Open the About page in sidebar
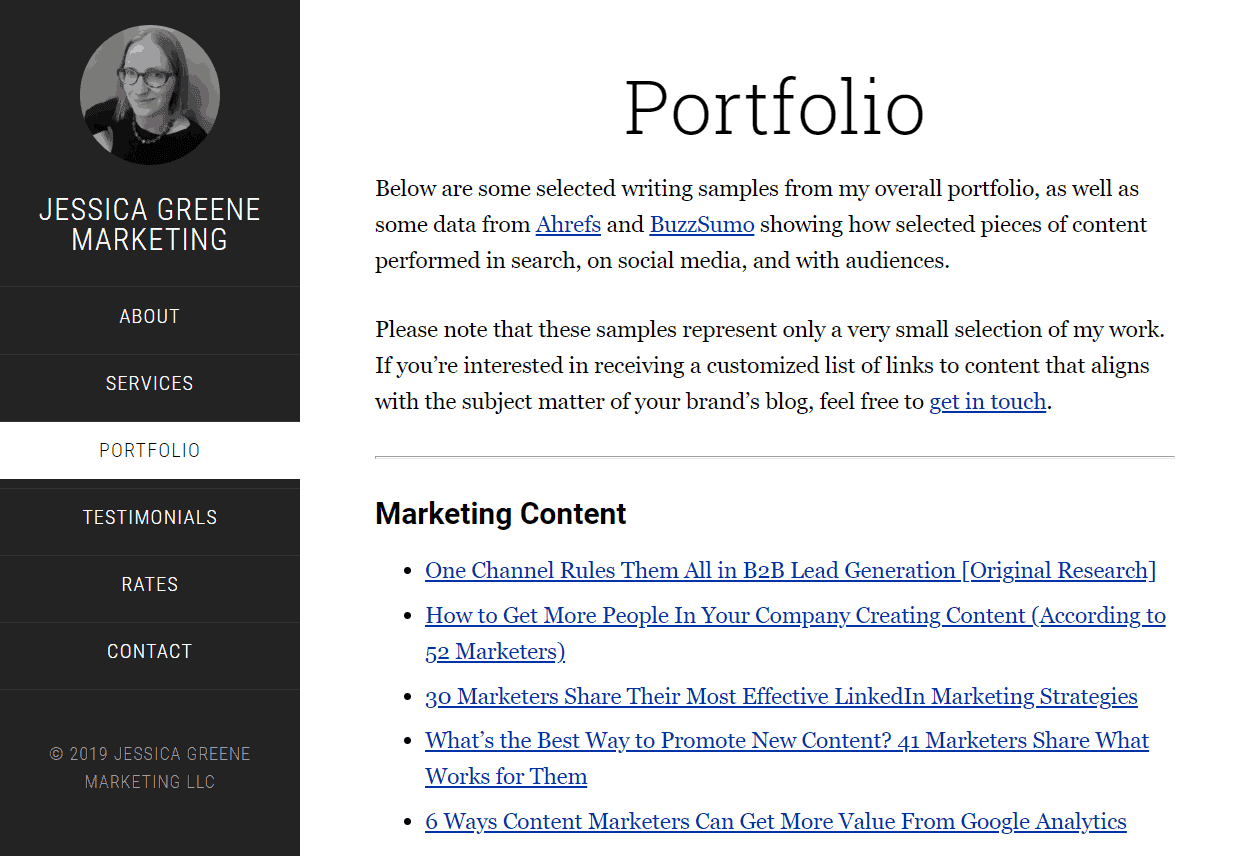Viewport: 1250px width, 856px height. coord(150,316)
